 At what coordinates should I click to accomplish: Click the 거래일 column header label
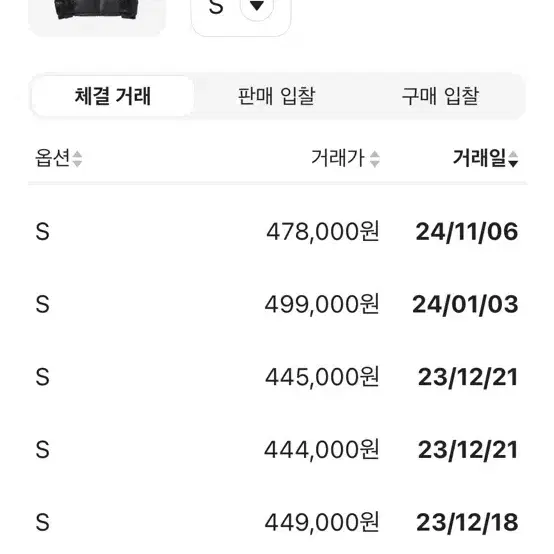click(479, 158)
